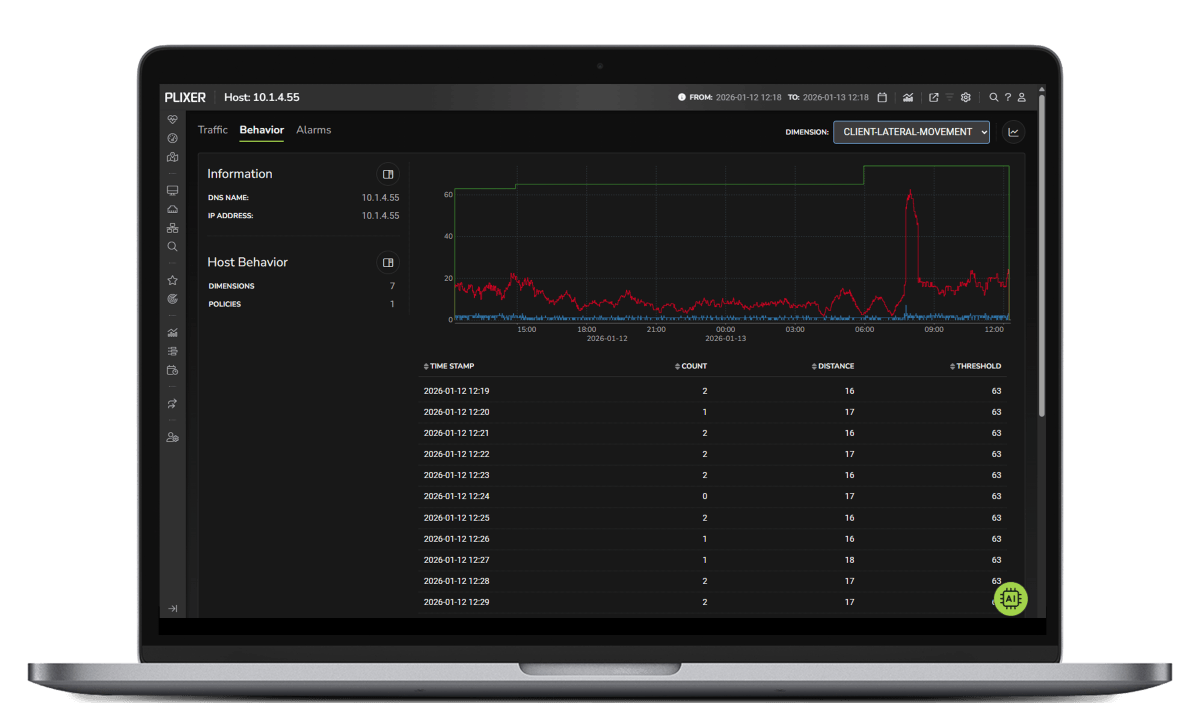This screenshot has width=1200, height=703.
Task: Open the filter icon options in the top bar
Action: 948,97
